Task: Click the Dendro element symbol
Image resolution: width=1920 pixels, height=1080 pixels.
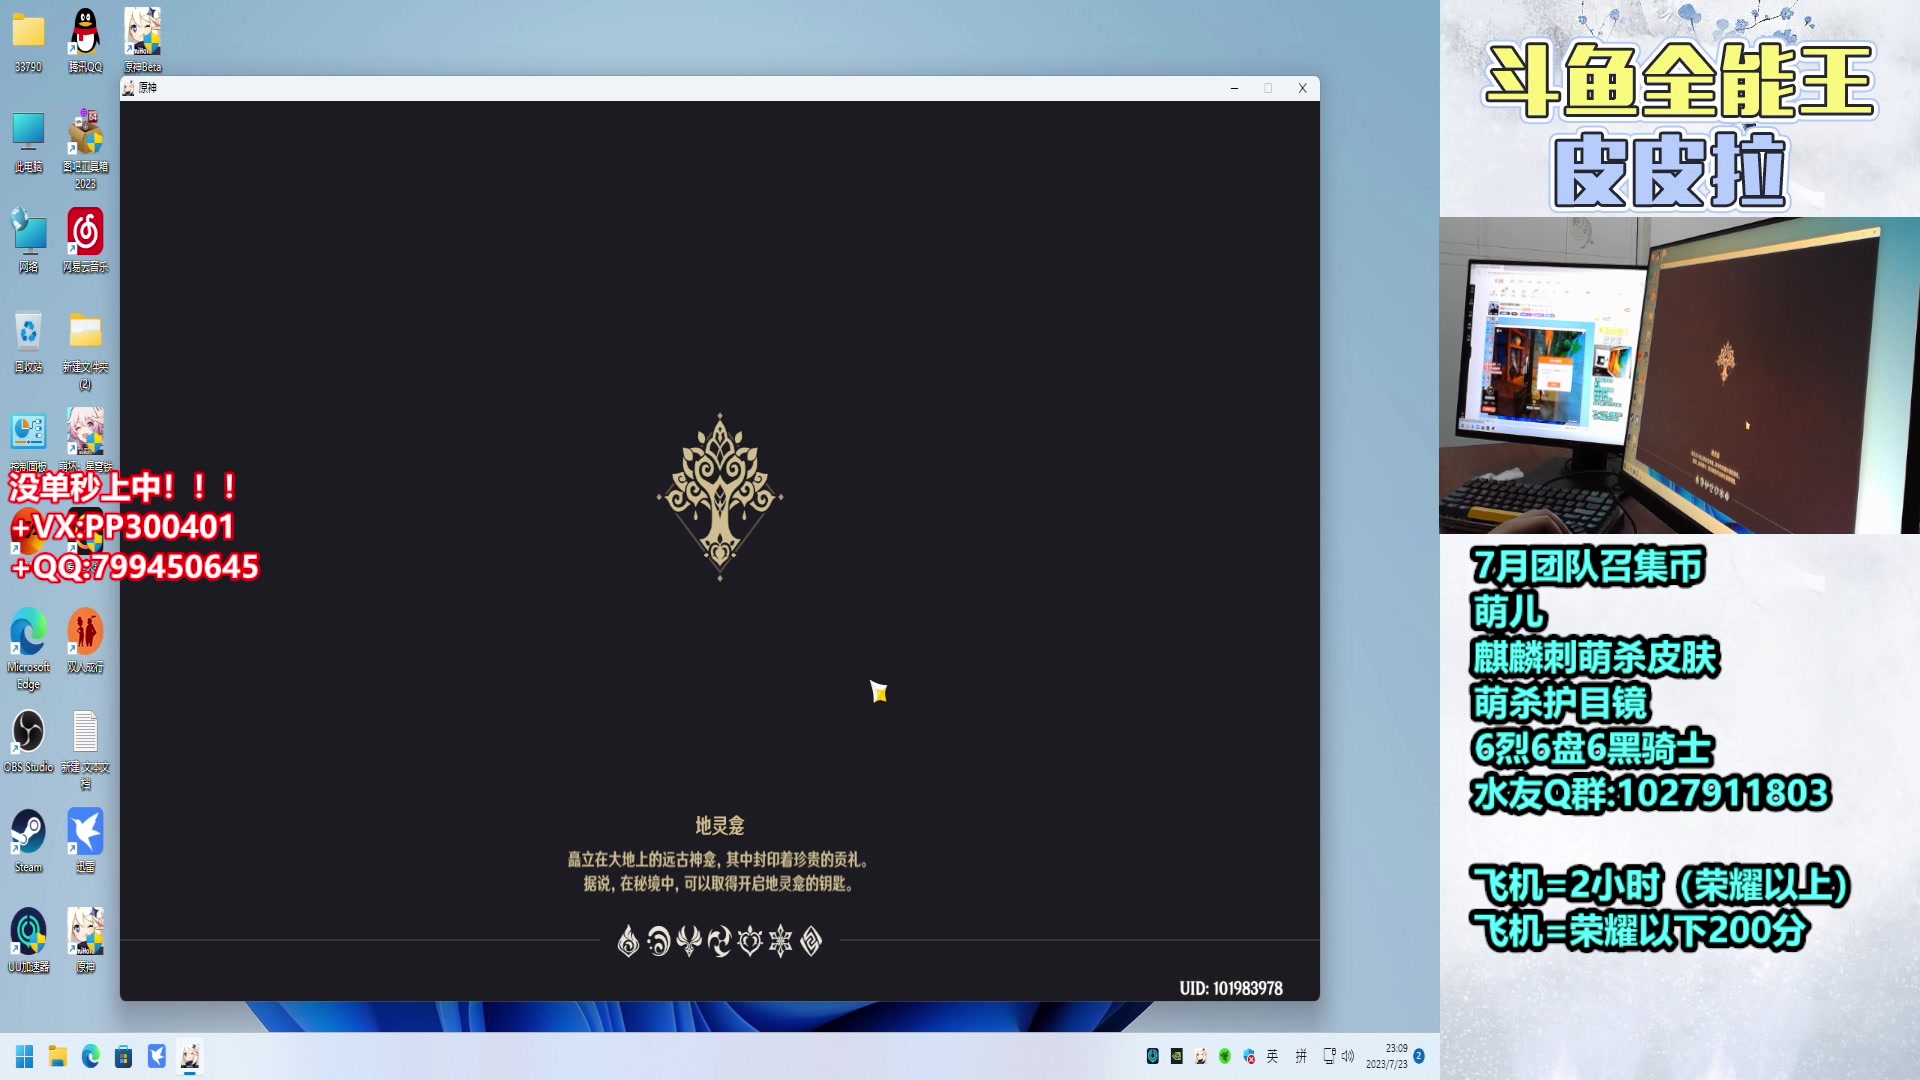Action: [x=751, y=941]
